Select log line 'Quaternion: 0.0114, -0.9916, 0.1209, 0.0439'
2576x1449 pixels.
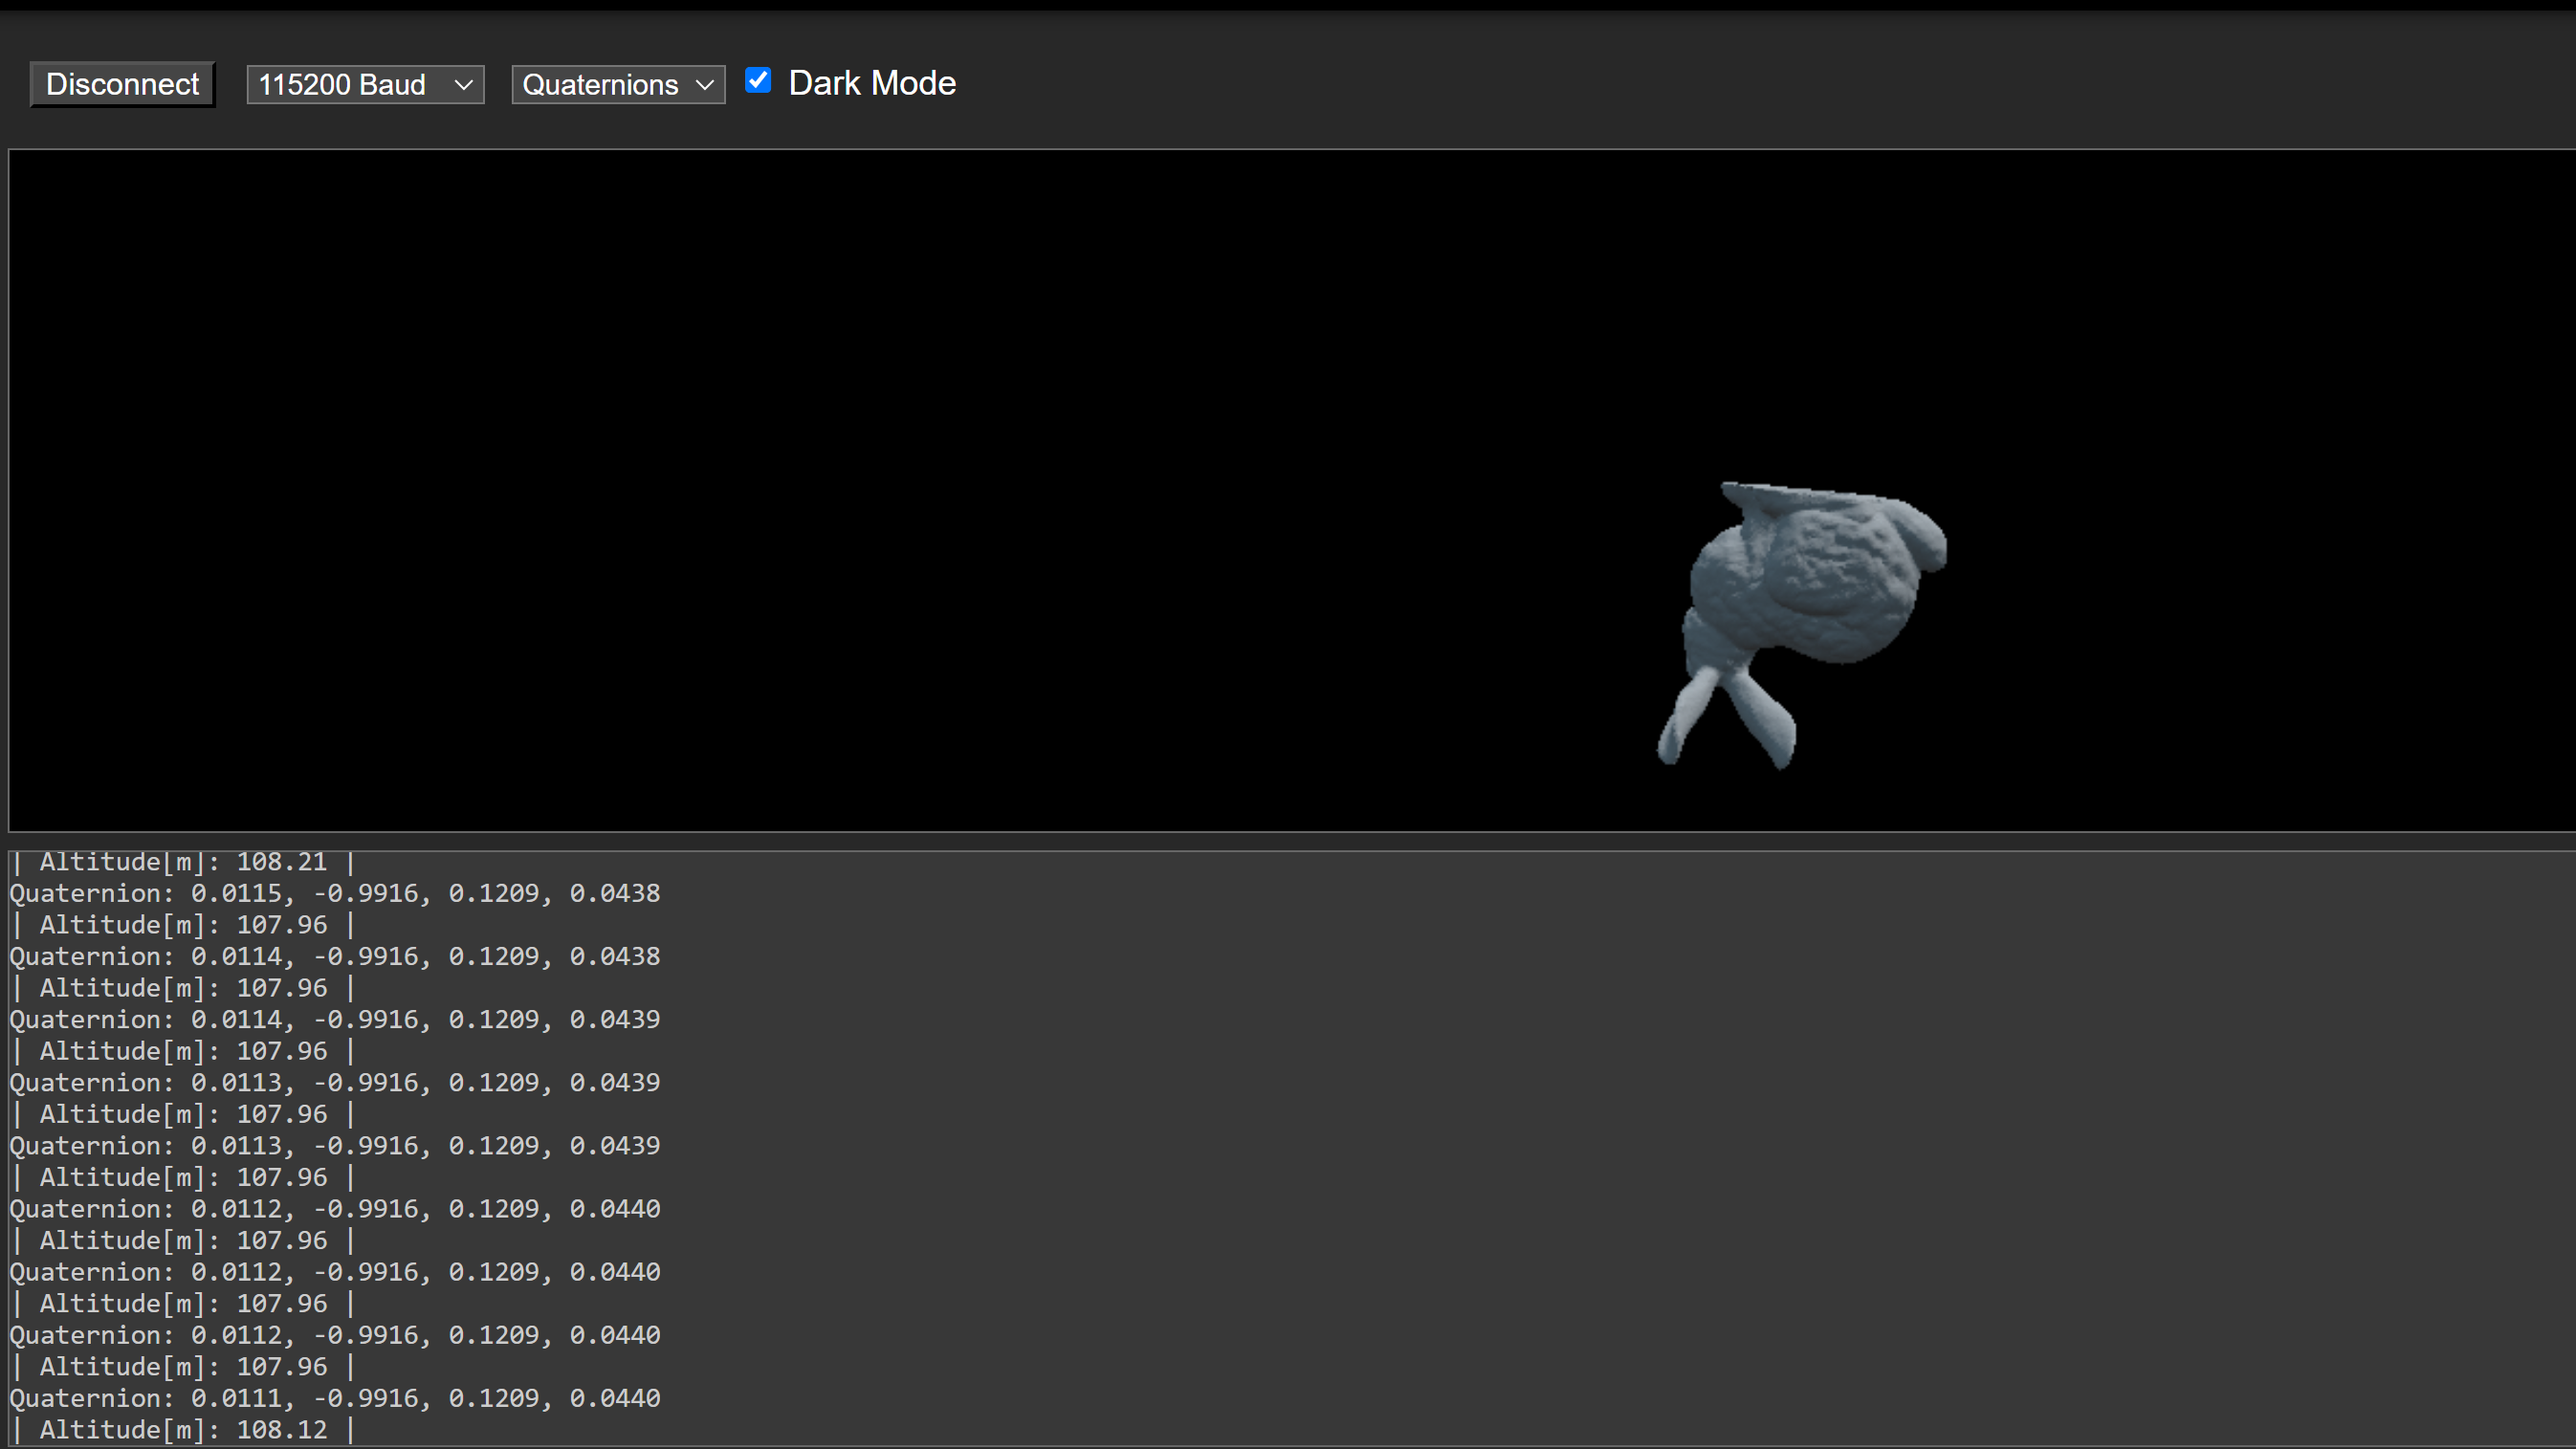pyautogui.click(x=335, y=1019)
